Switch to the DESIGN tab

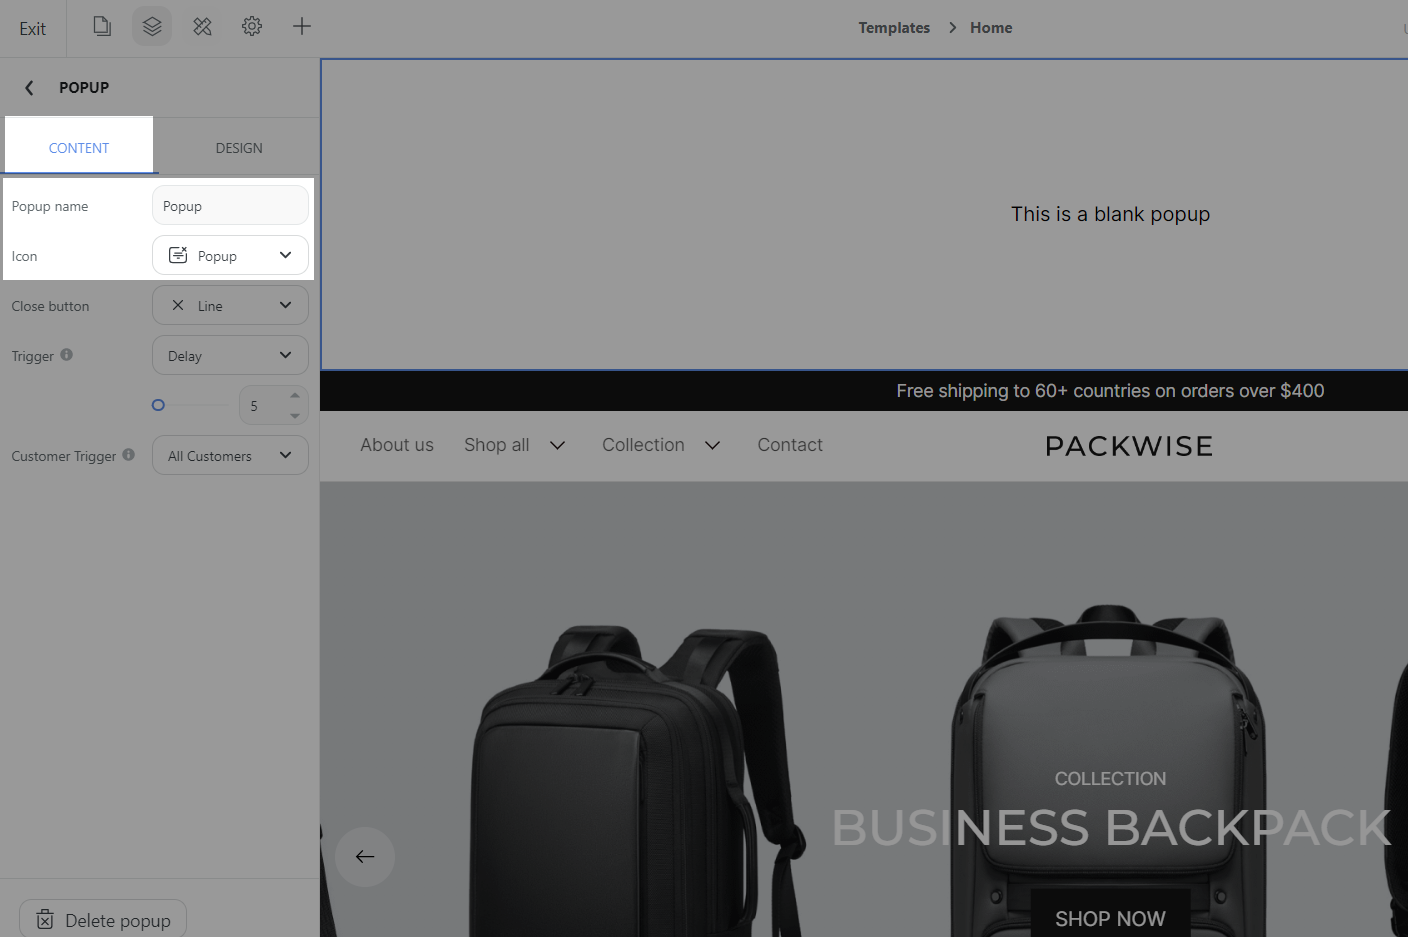click(239, 148)
